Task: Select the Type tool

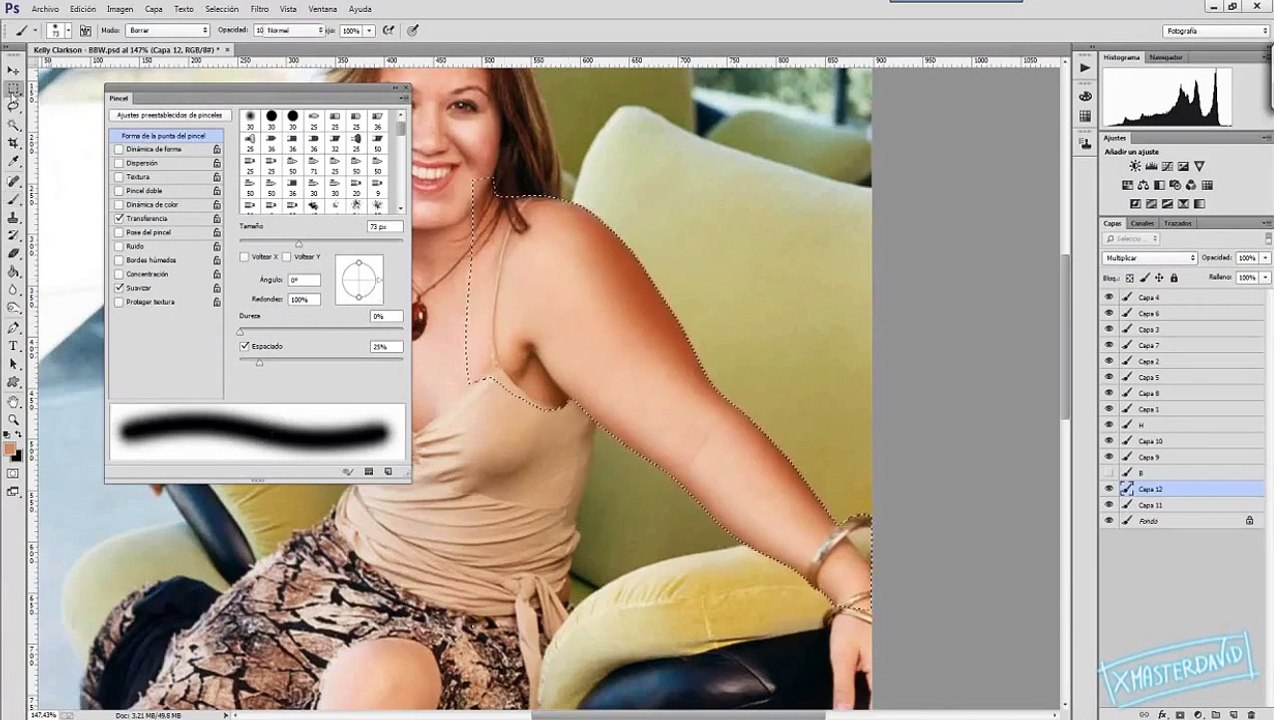Action: click(x=13, y=346)
